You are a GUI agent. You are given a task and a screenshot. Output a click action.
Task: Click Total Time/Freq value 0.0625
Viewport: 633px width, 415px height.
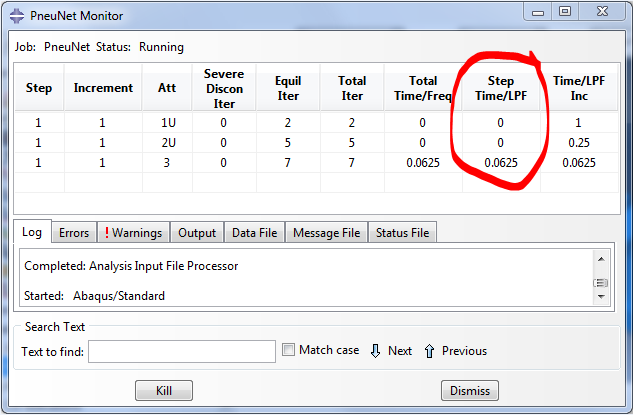coord(423,163)
